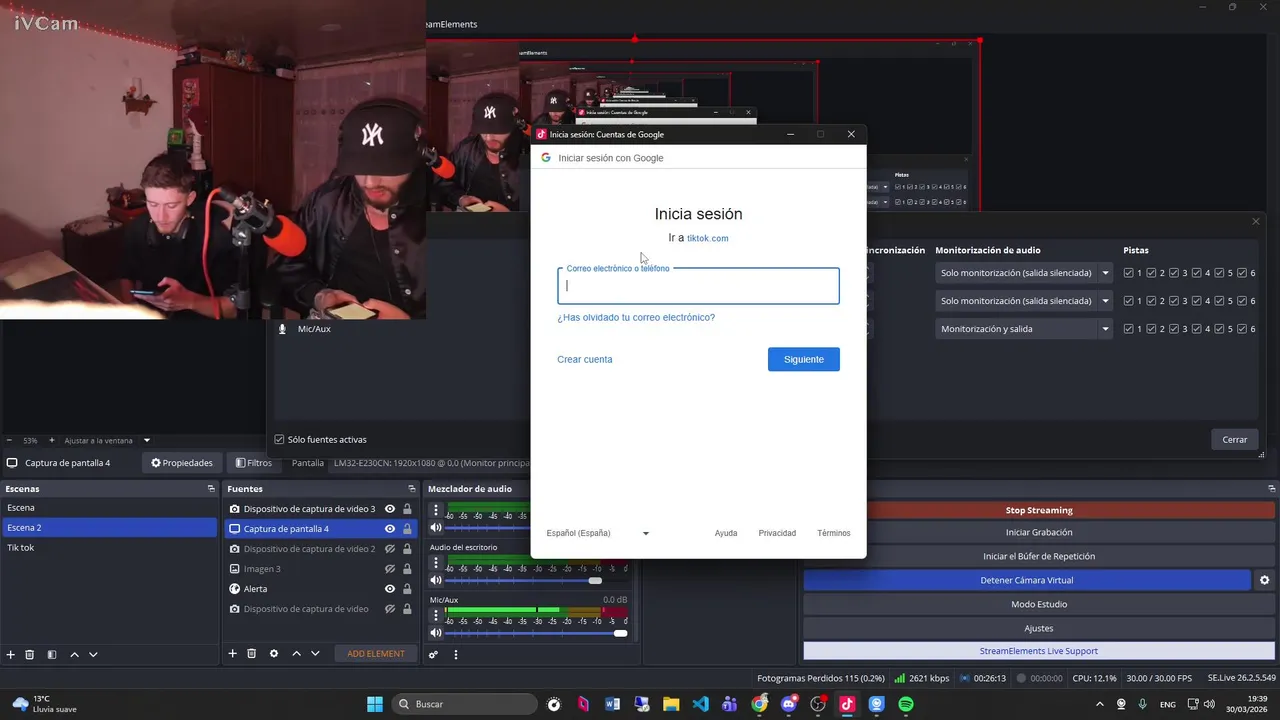Open virtual camera settings gear
Image resolution: width=1280 pixels, height=720 pixels.
1264,580
